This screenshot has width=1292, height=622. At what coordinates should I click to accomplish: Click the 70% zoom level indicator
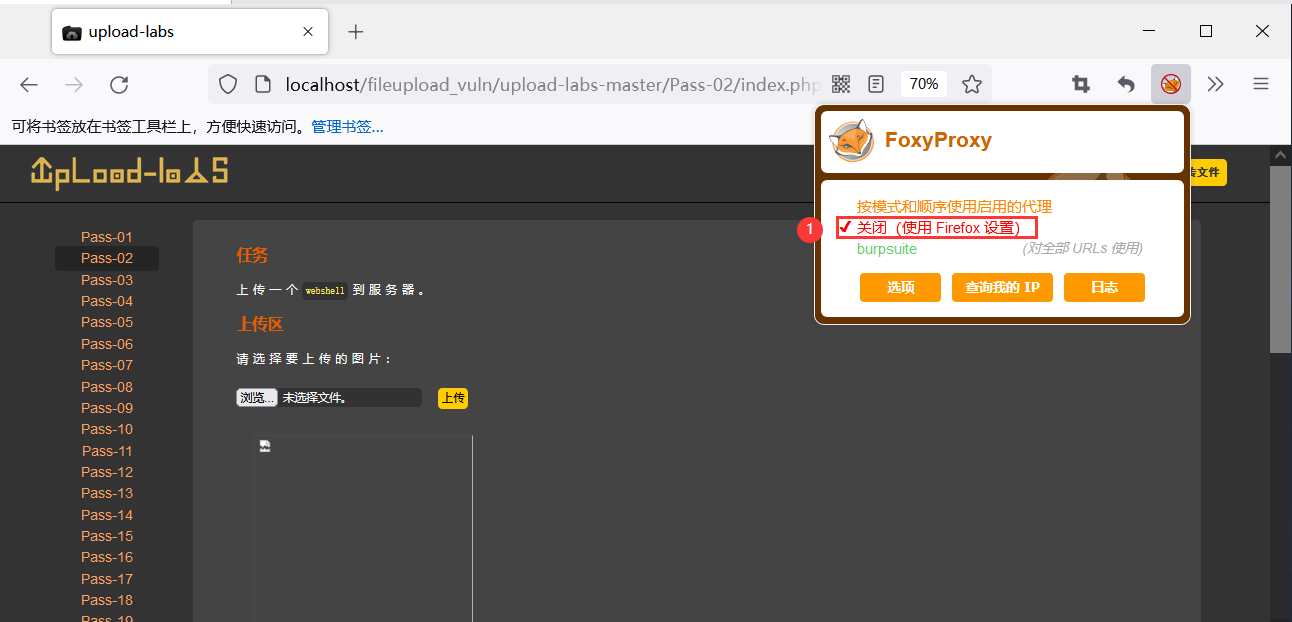click(924, 84)
